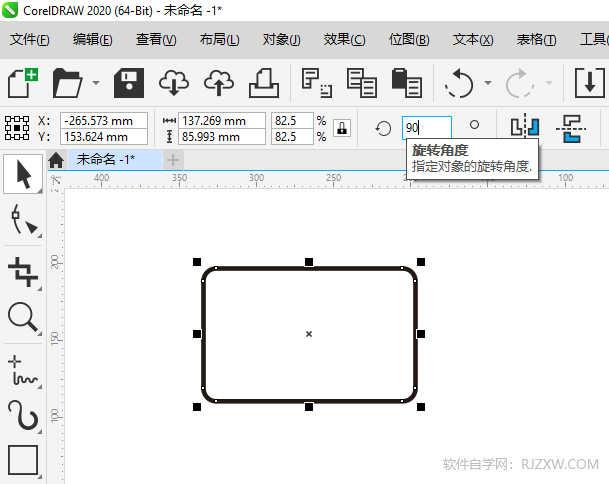
Task: Click the center X marker of rectangle
Action: click(x=309, y=334)
